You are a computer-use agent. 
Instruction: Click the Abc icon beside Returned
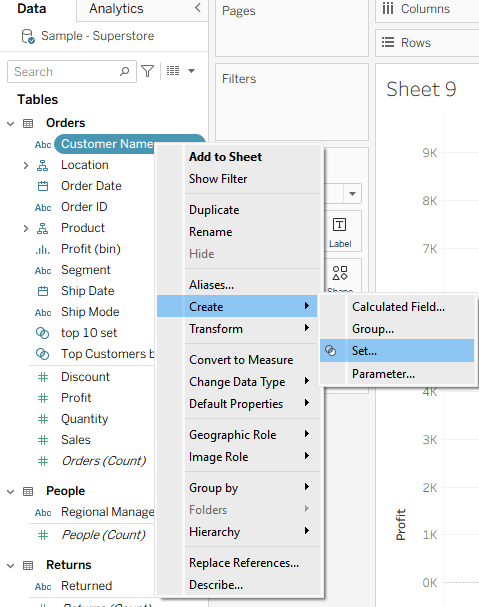[43, 586]
